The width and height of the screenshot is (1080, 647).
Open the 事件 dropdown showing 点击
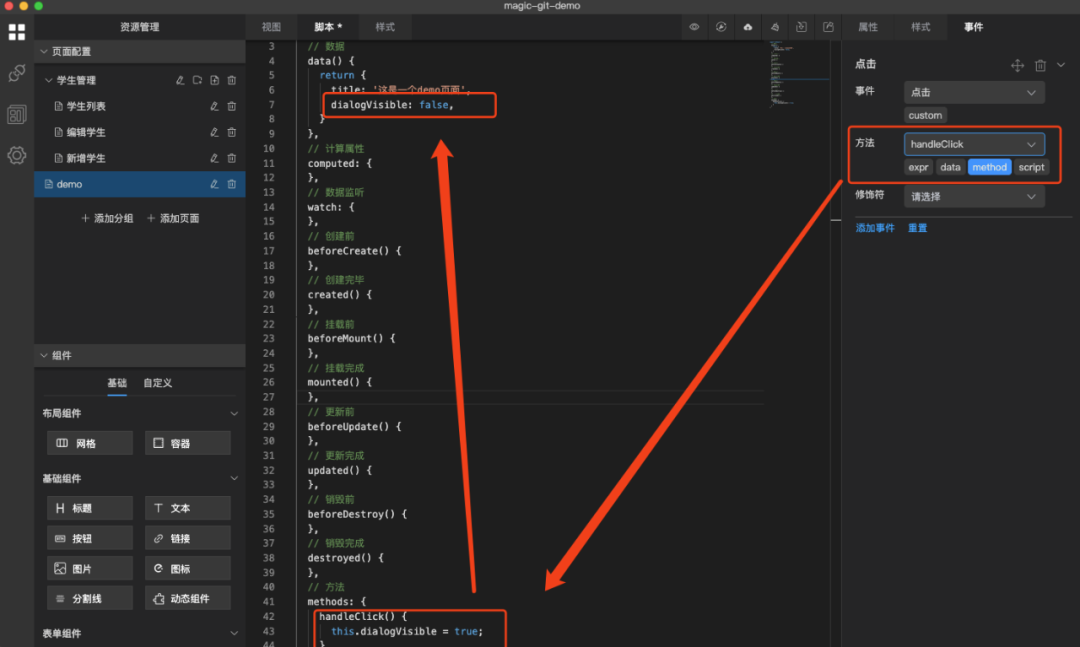[974, 92]
